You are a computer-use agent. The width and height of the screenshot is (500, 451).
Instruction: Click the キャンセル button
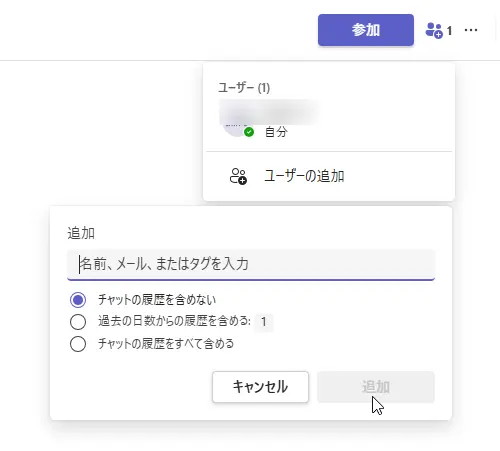[x=260, y=387]
